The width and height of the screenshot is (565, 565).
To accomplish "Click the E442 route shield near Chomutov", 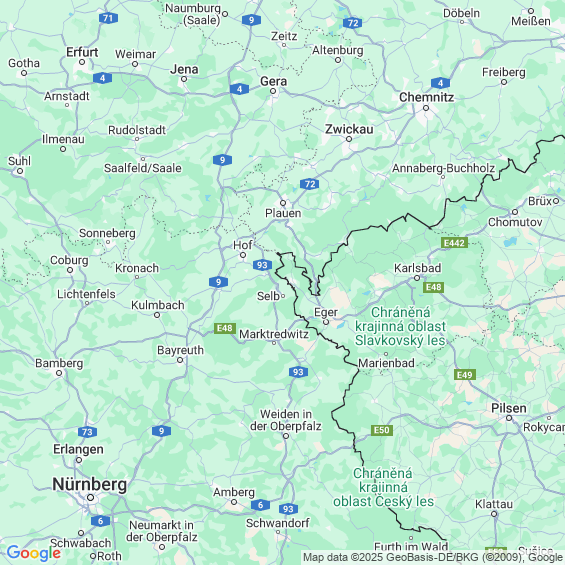I will [x=454, y=243].
